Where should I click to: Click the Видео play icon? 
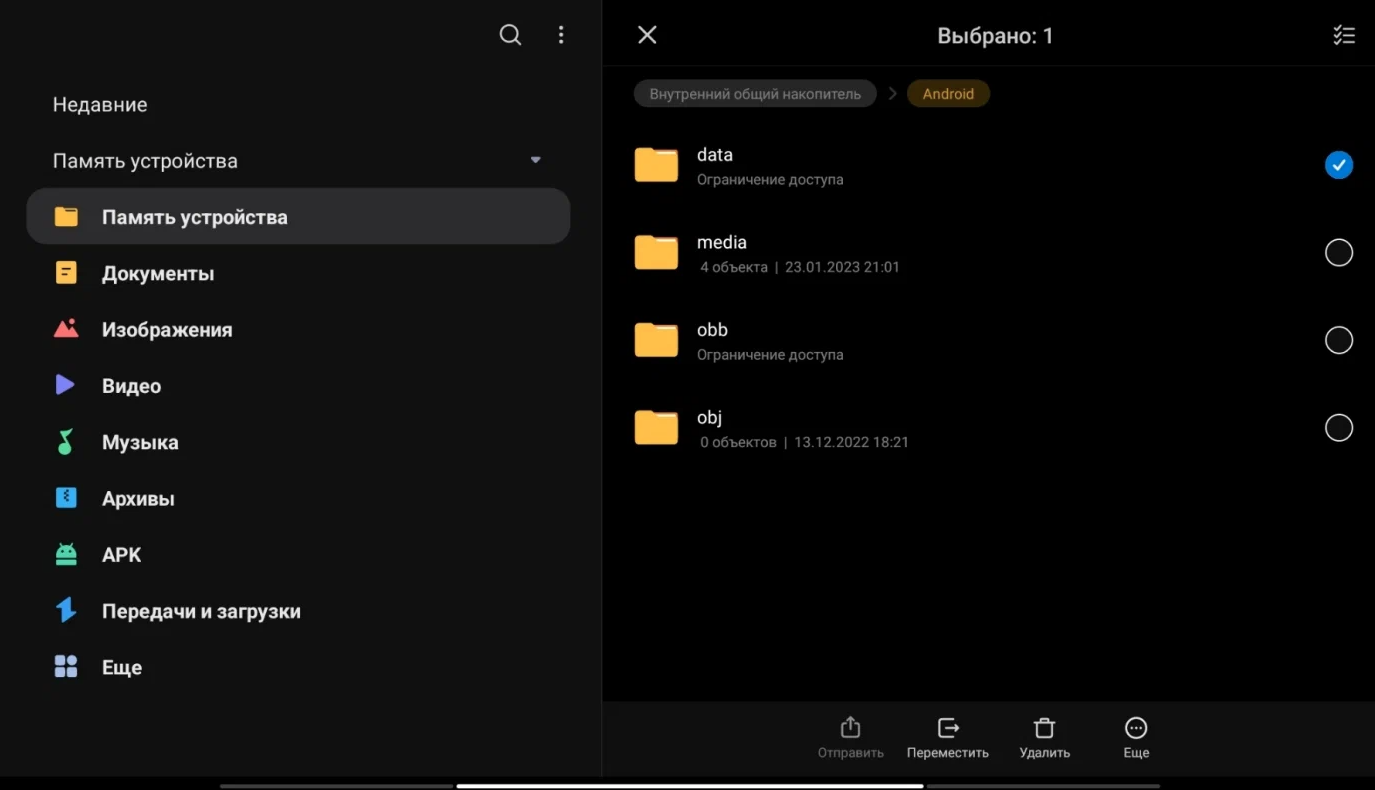pyautogui.click(x=65, y=385)
